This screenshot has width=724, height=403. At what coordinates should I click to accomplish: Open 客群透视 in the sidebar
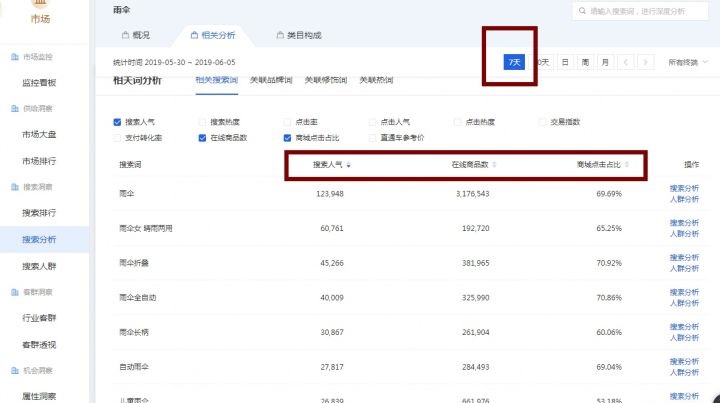[x=39, y=345]
